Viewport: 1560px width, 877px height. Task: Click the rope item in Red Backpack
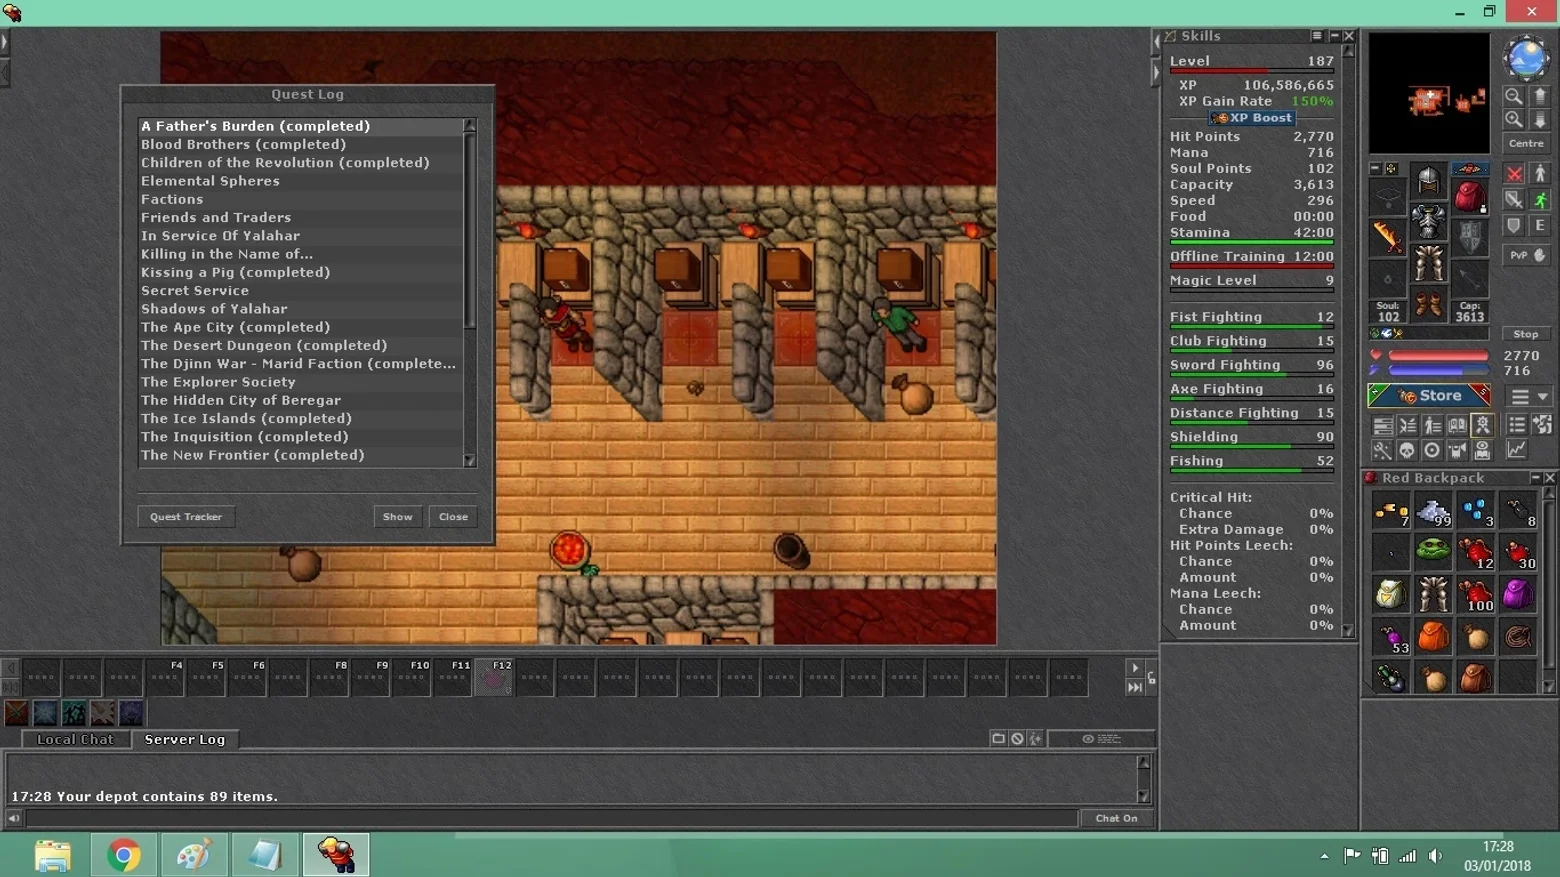[1517, 636]
